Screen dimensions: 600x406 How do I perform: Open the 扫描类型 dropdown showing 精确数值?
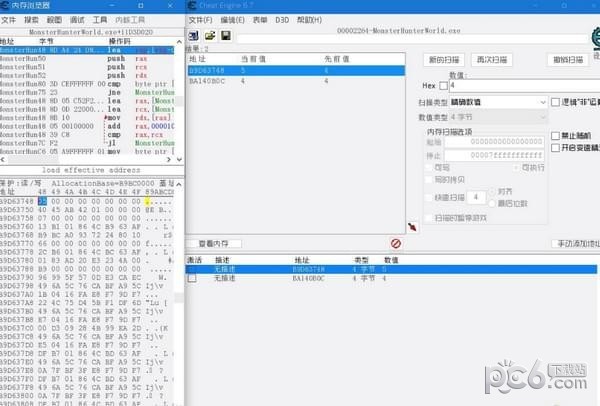click(498, 102)
